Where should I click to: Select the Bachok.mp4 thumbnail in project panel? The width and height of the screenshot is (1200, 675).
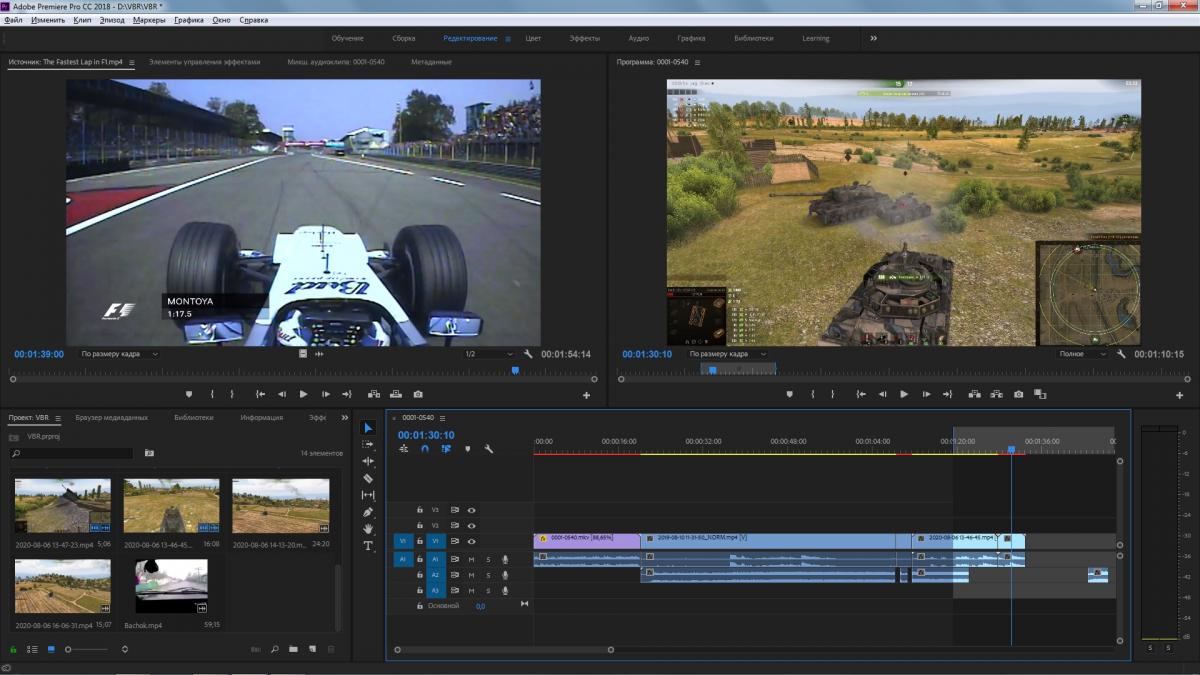172,586
